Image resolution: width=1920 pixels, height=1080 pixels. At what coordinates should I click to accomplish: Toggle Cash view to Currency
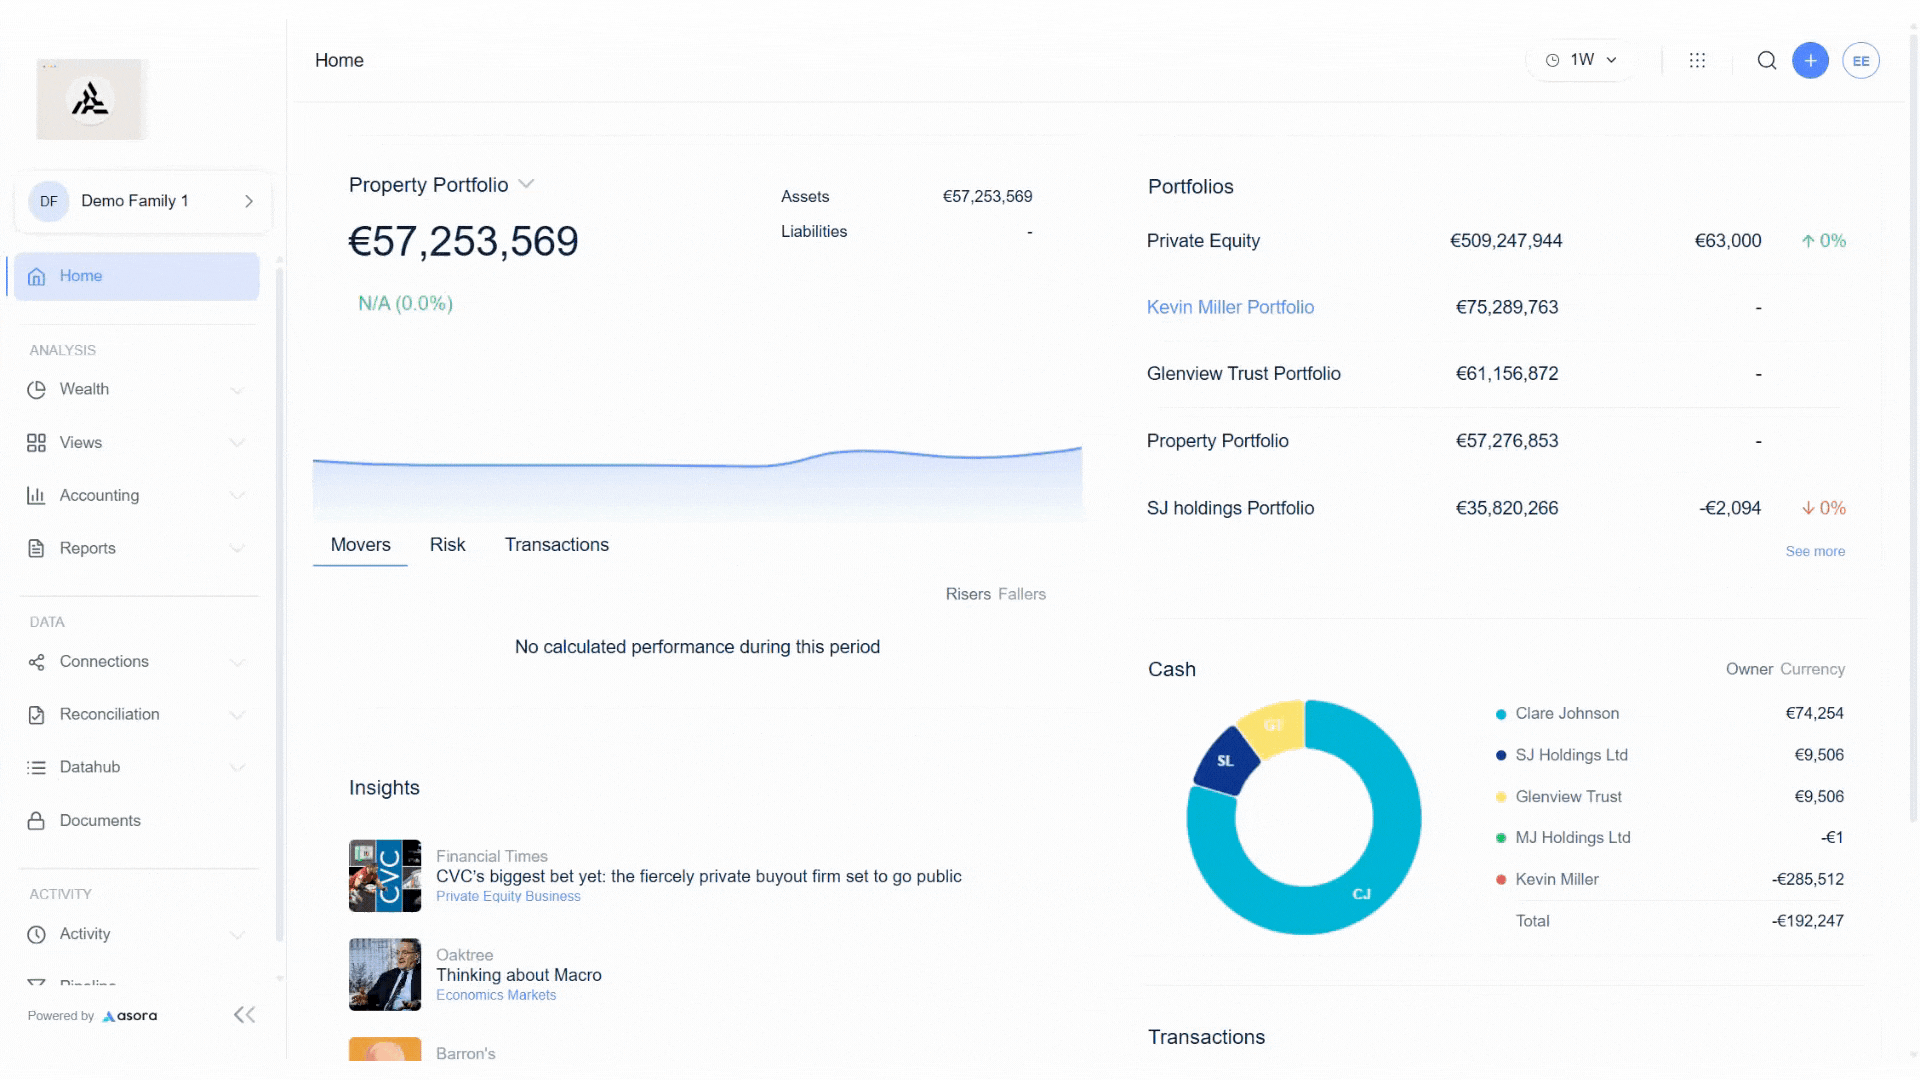pos(1812,669)
